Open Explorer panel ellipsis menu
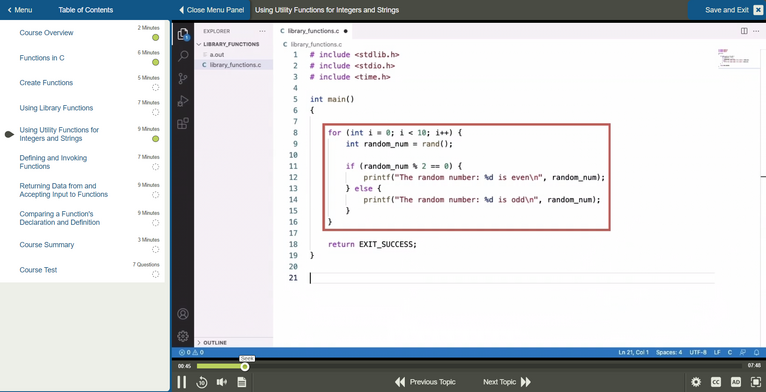This screenshot has width=766, height=392. pyautogui.click(x=263, y=31)
